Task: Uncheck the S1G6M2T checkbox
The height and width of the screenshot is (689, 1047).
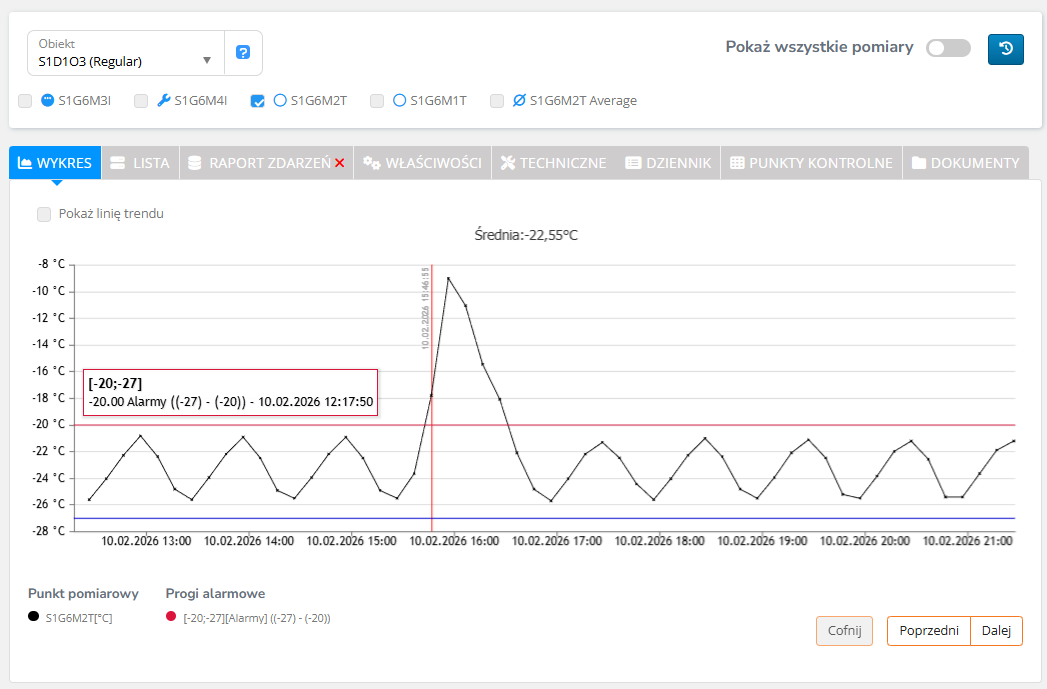Action: 257,100
